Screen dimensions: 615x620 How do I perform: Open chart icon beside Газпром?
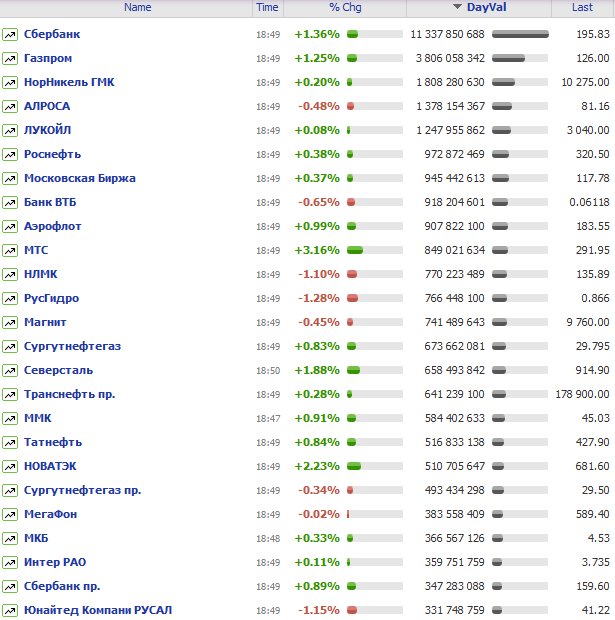pyautogui.click(x=10, y=58)
